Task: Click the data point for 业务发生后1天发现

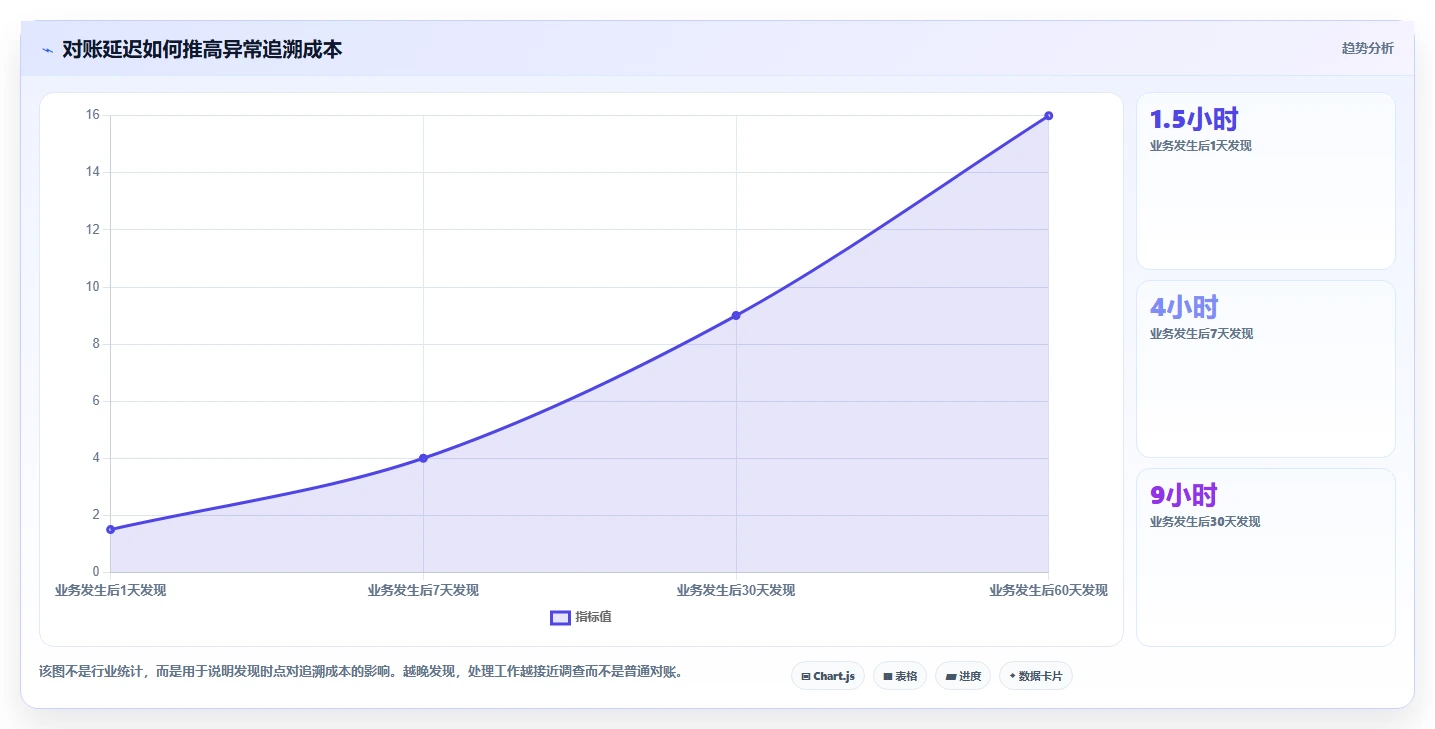Action: (x=110, y=529)
